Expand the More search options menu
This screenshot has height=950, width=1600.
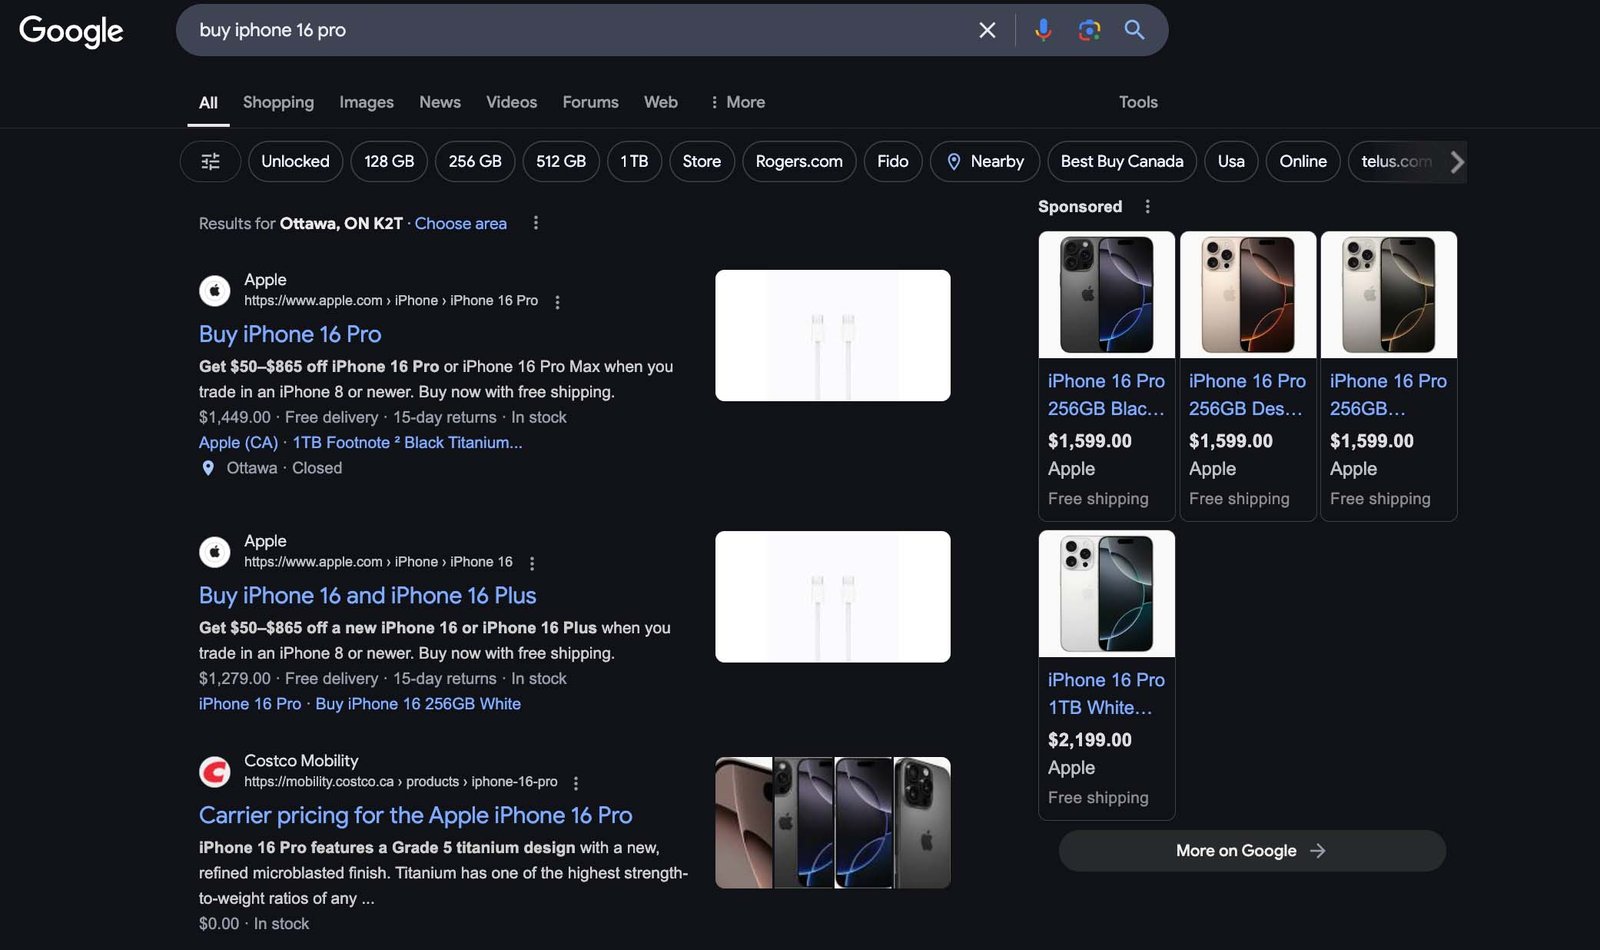tap(736, 102)
